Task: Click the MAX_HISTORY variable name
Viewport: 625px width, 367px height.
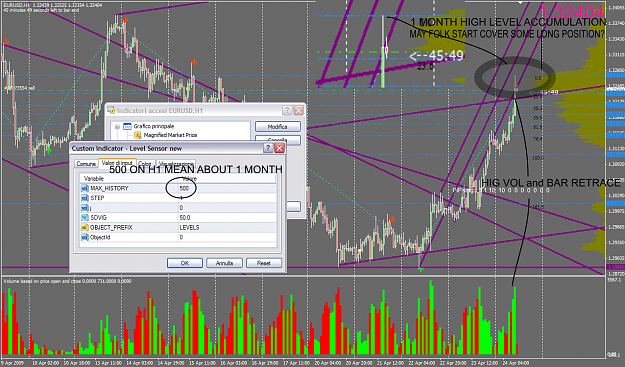Action: point(109,188)
